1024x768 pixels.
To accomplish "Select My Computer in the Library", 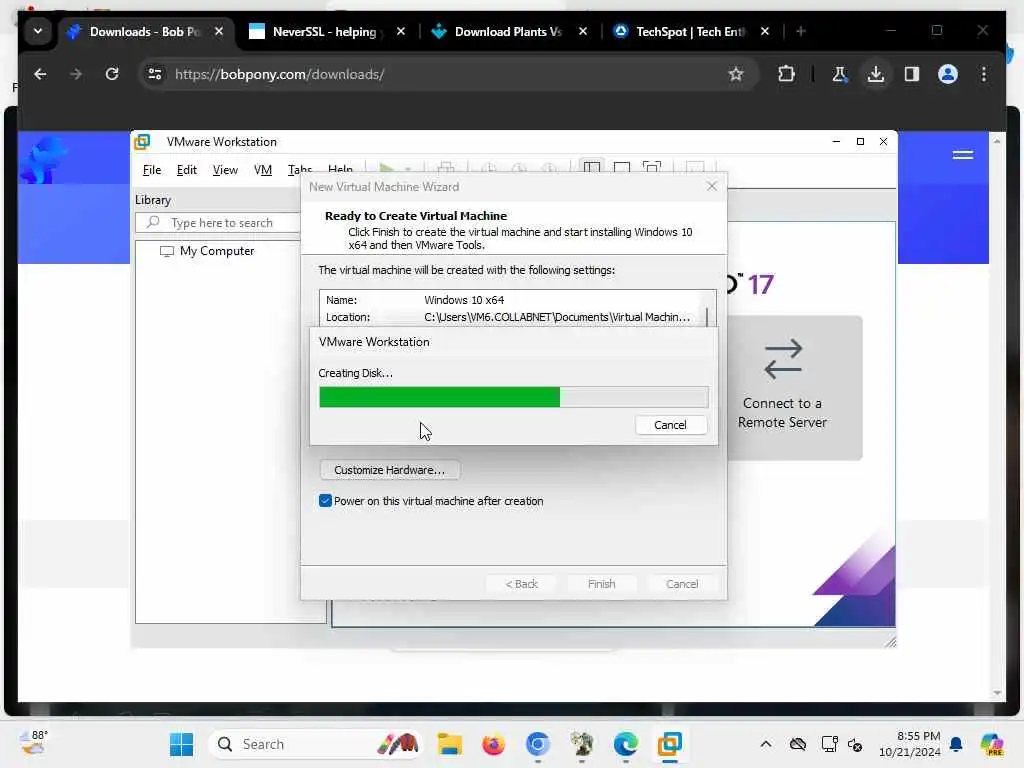I will click(x=208, y=251).
